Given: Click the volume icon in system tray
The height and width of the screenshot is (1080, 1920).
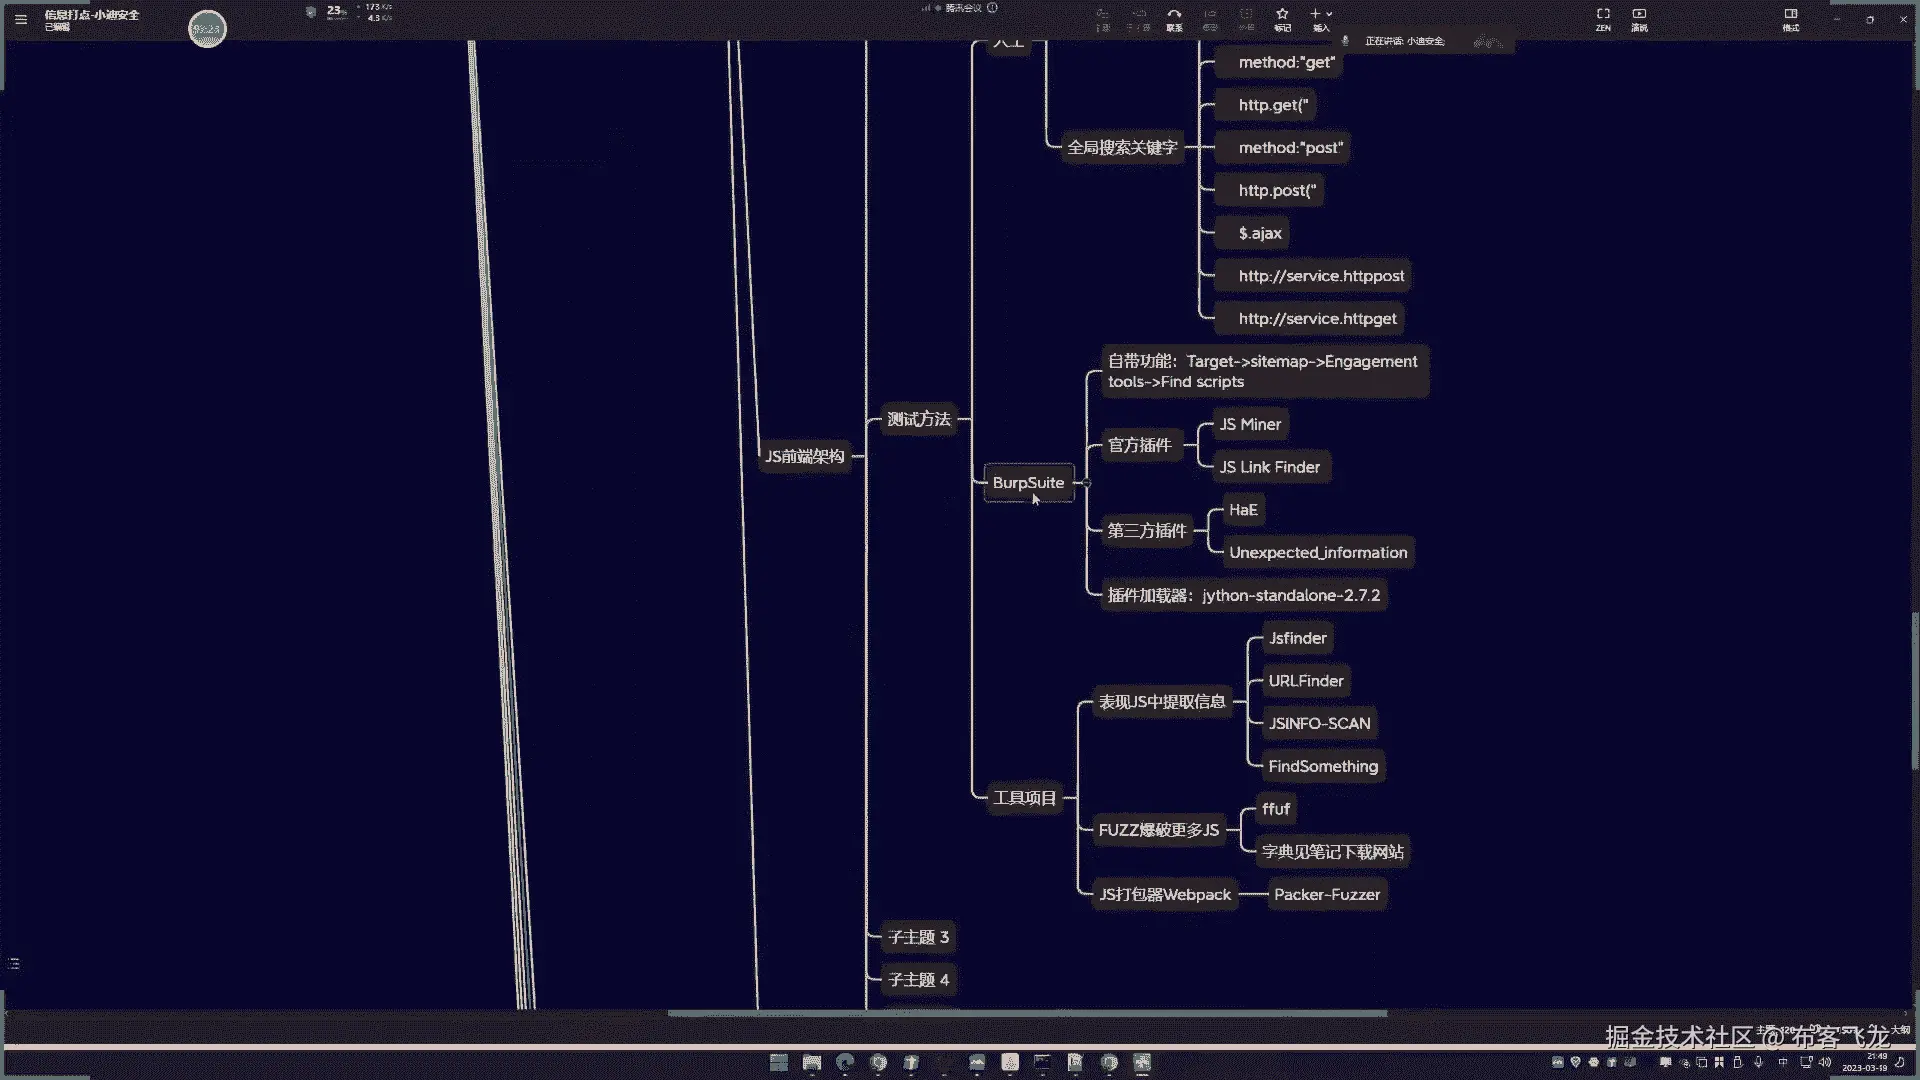Looking at the screenshot, I should pos(1826,1062).
